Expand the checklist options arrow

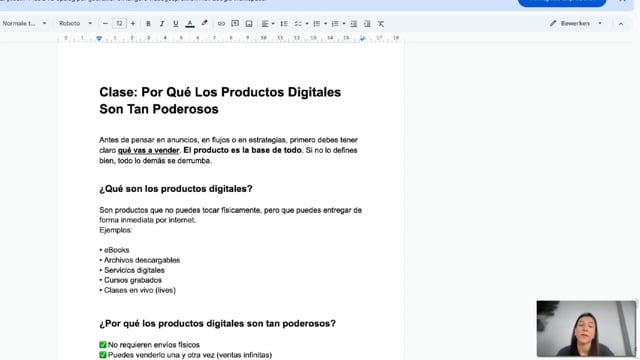click(x=307, y=24)
